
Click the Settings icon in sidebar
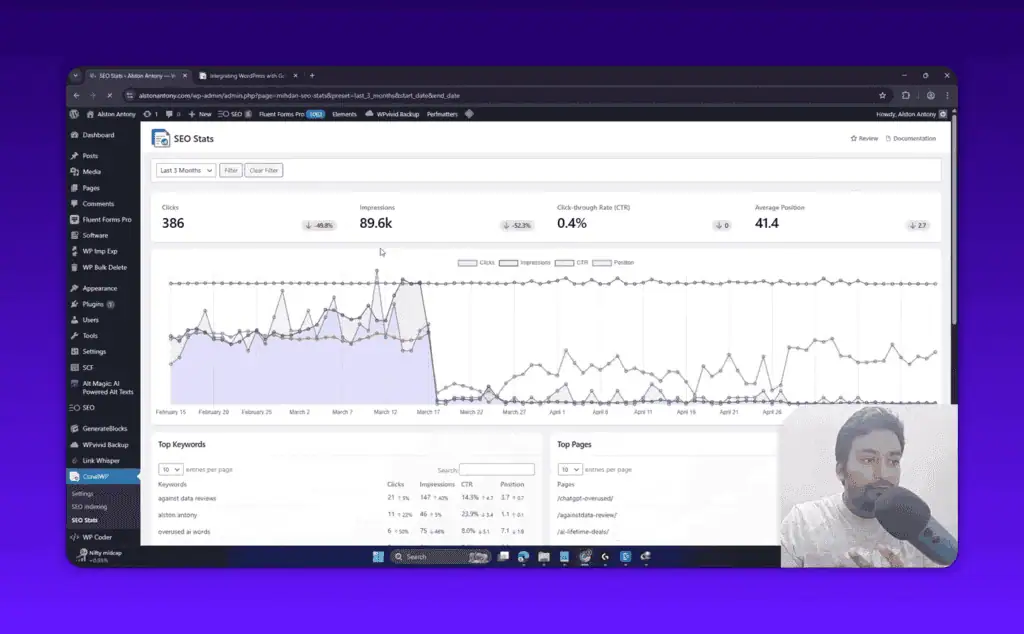pyautogui.click(x=74, y=351)
